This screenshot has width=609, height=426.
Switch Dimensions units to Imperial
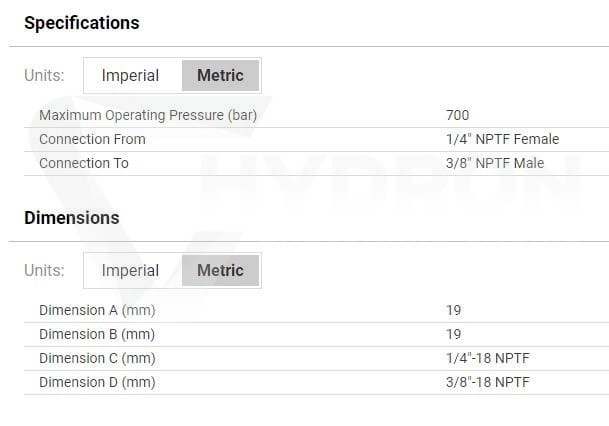(x=130, y=270)
